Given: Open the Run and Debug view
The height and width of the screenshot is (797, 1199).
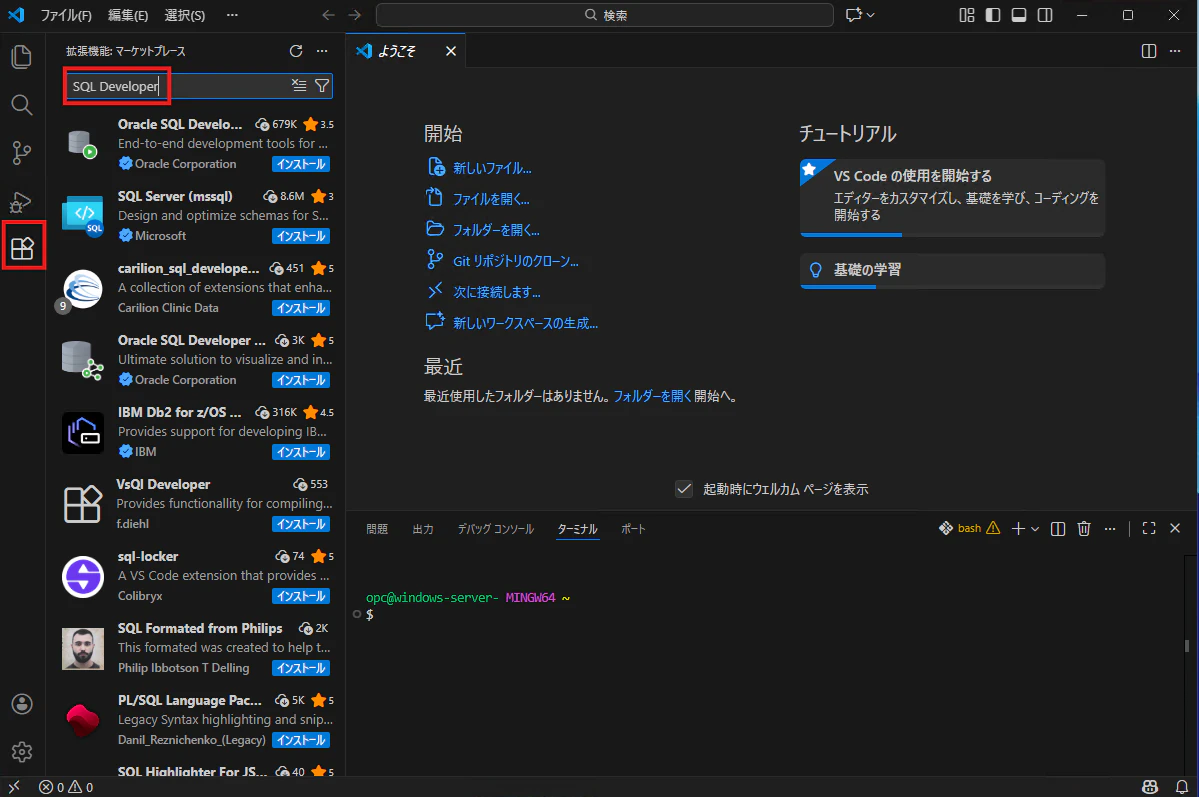Looking at the screenshot, I should tap(21, 202).
